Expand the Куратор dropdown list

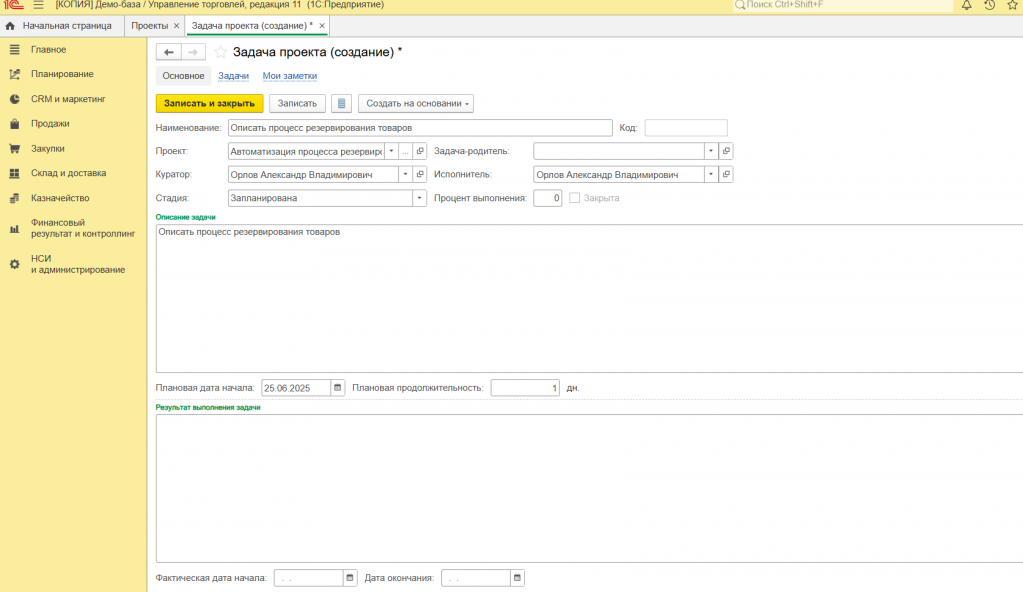(x=405, y=174)
